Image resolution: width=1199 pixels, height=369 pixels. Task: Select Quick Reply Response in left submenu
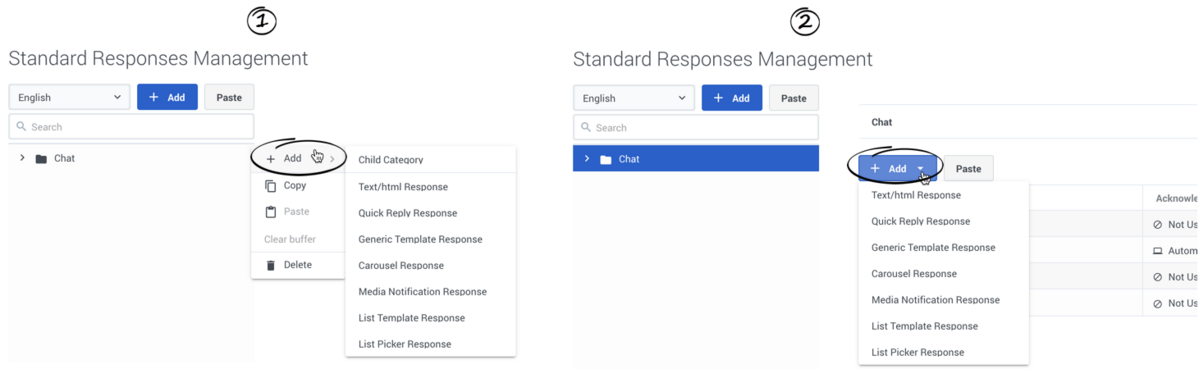tap(408, 213)
